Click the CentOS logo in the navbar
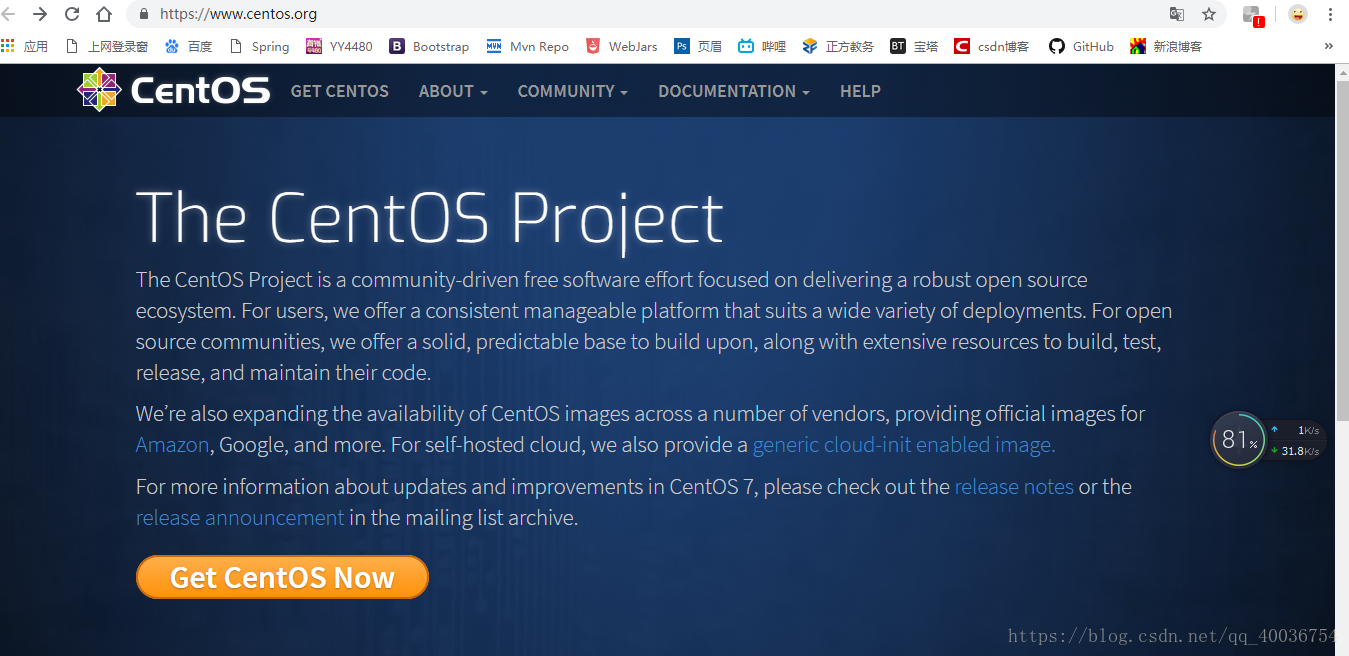Image resolution: width=1349 pixels, height=656 pixels. point(174,90)
